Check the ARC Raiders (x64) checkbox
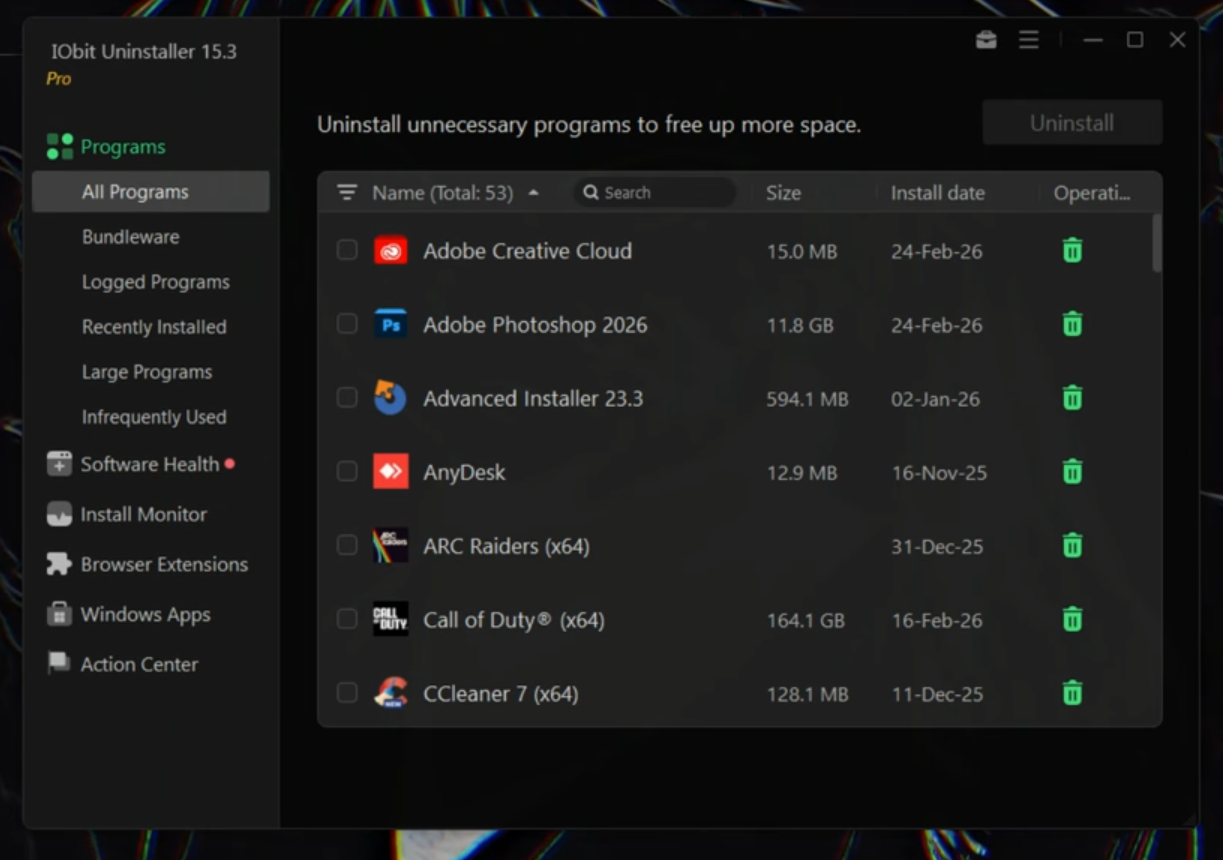The width and height of the screenshot is (1223, 860). [x=347, y=545]
